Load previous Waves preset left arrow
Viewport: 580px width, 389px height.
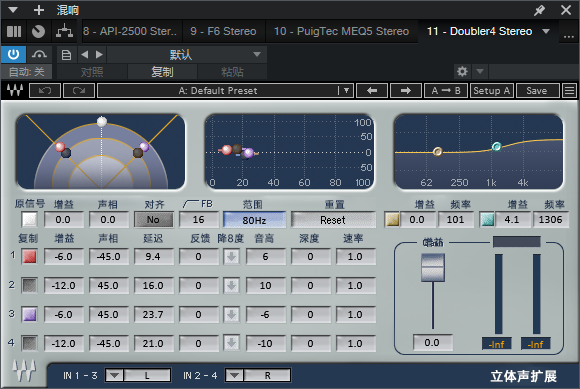coord(372,91)
